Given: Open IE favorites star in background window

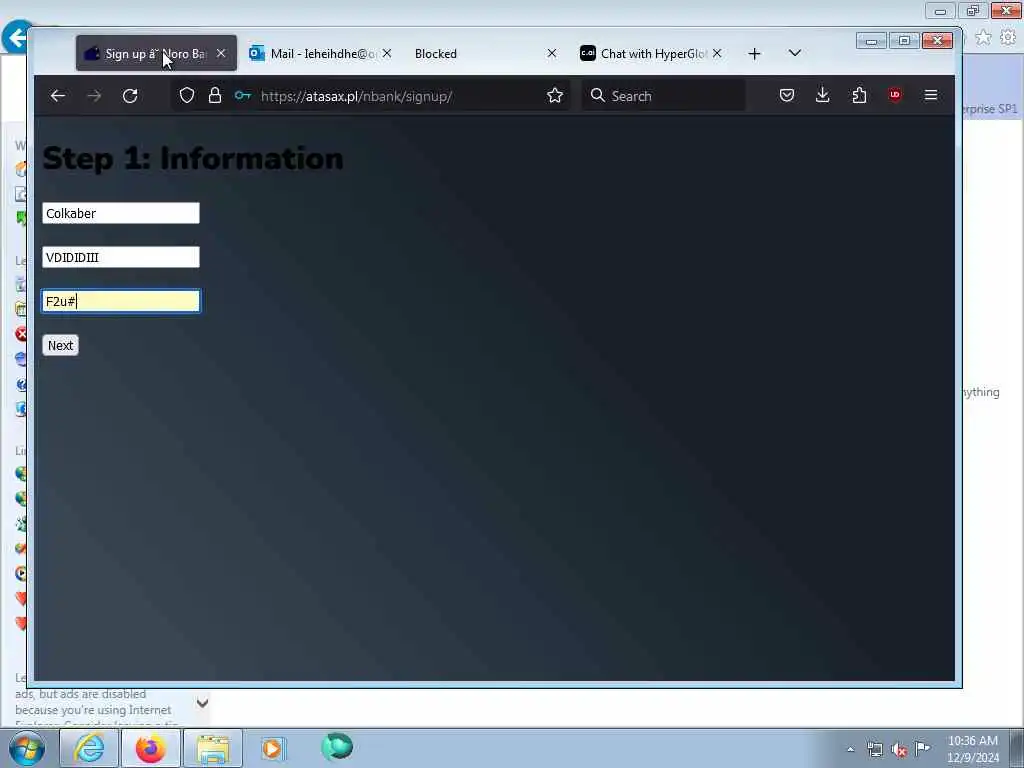Looking at the screenshot, I should tap(983, 38).
